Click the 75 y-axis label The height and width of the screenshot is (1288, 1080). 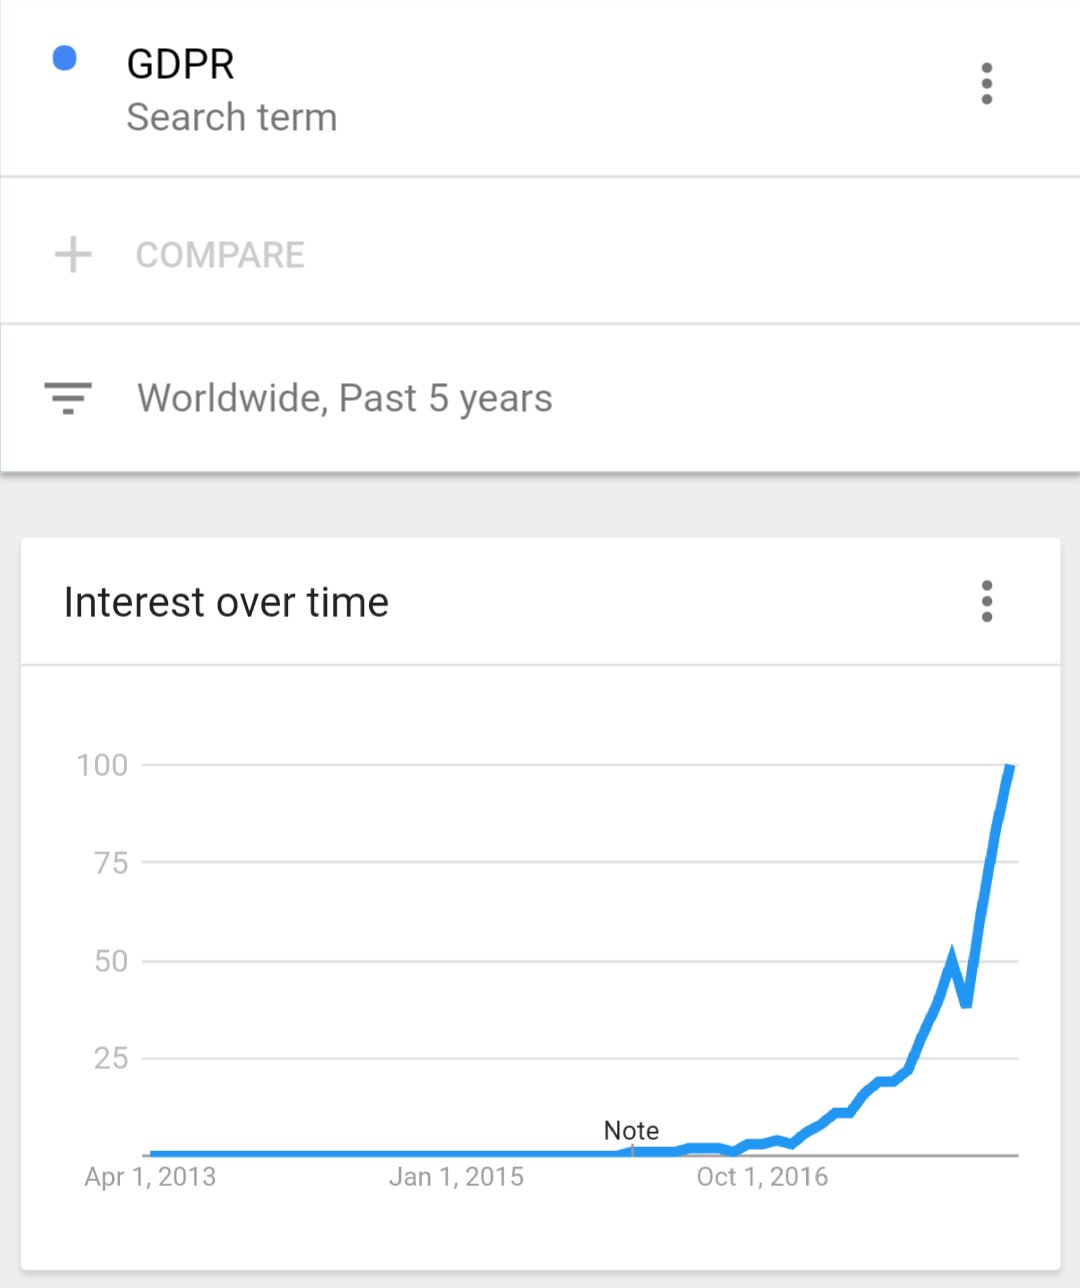(111, 862)
